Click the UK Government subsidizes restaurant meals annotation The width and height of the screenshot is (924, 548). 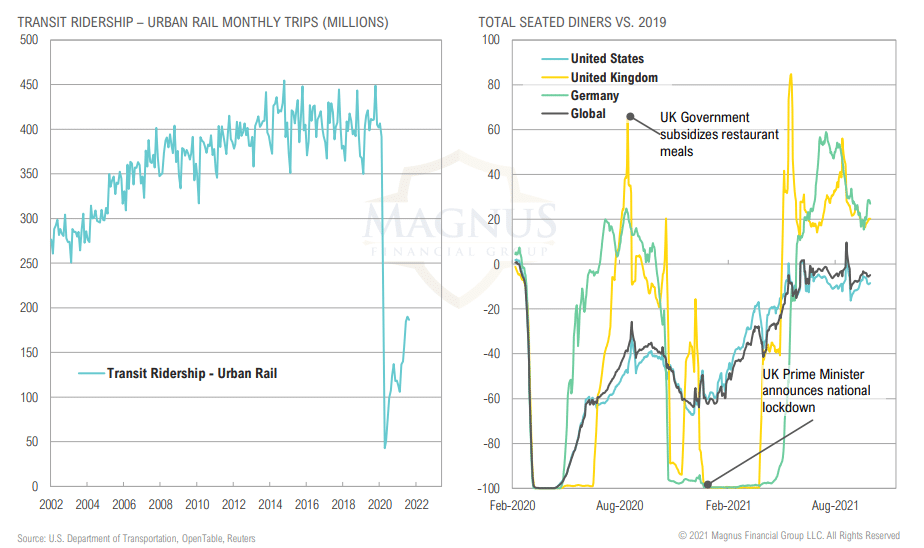click(x=719, y=134)
